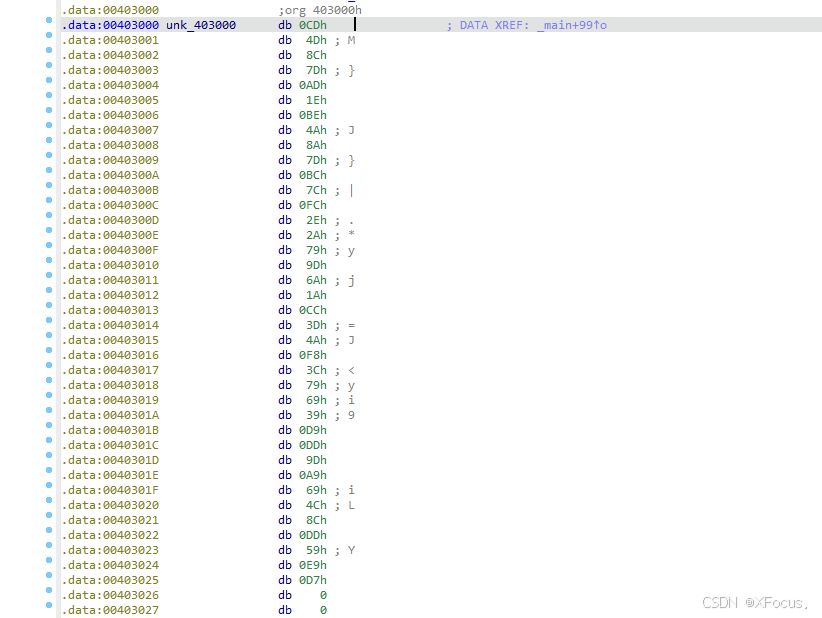Toggle breakpoint dot at address 00403001

point(49,35)
